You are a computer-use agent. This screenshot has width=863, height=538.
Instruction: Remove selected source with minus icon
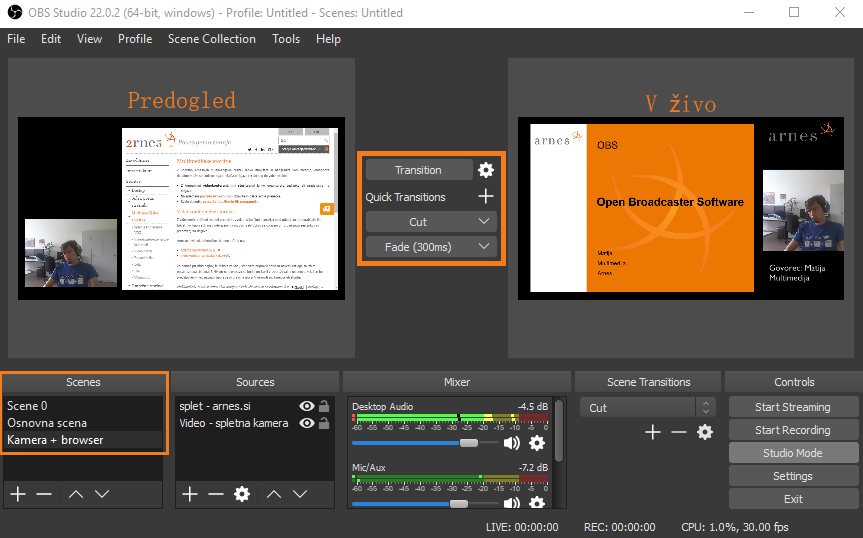216,494
